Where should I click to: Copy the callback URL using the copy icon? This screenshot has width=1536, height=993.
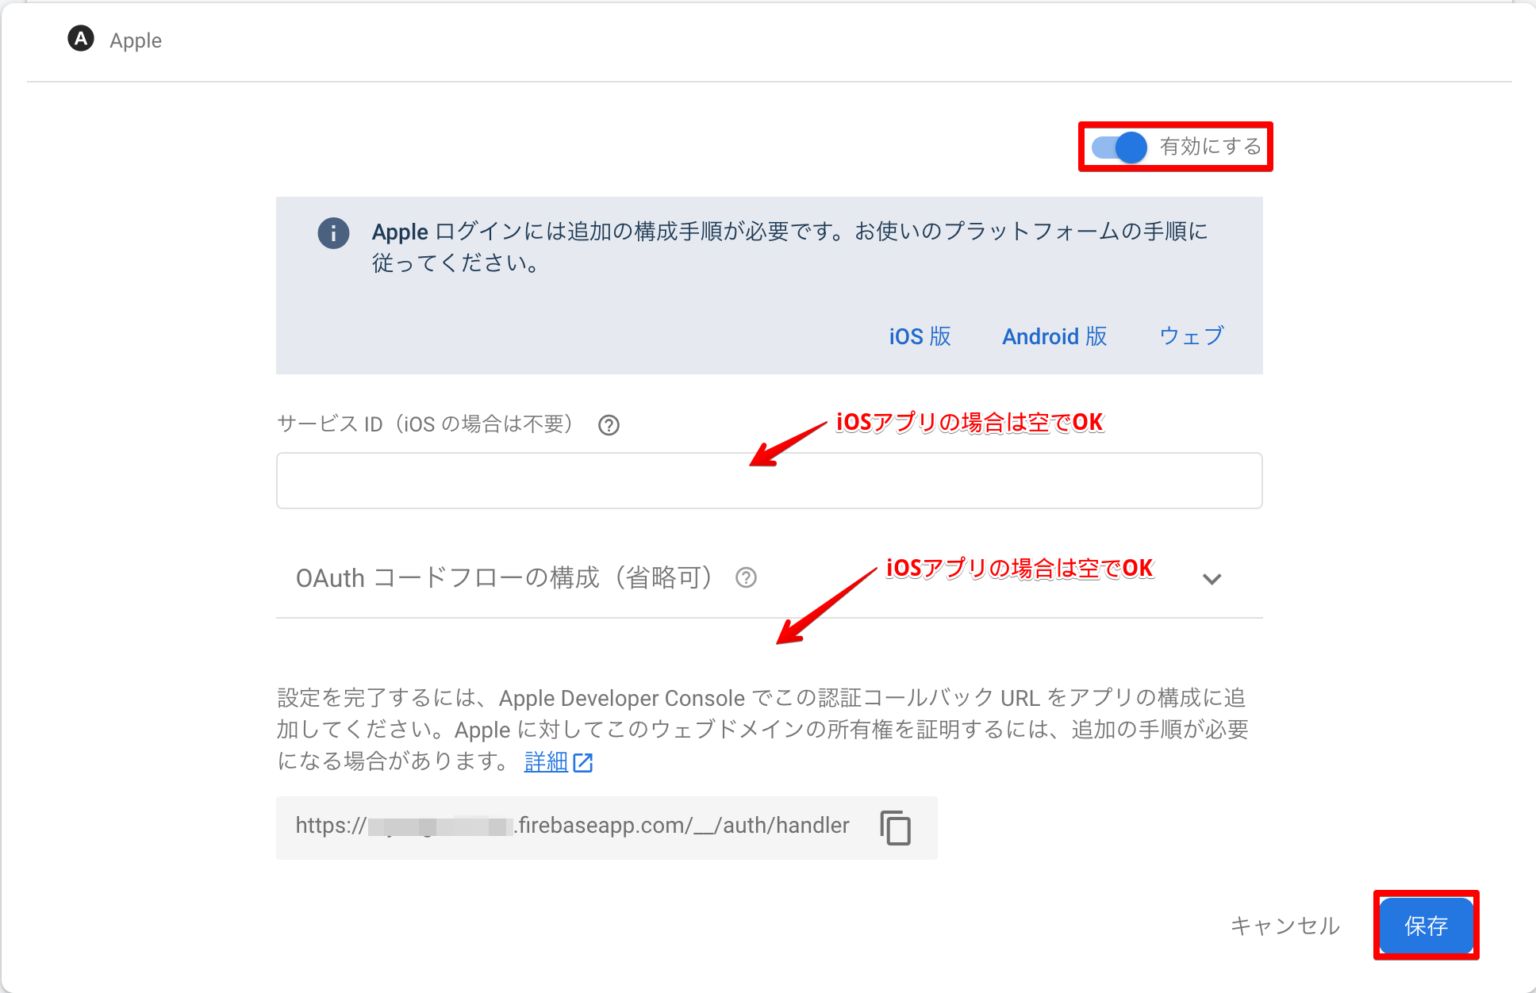[894, 827]
